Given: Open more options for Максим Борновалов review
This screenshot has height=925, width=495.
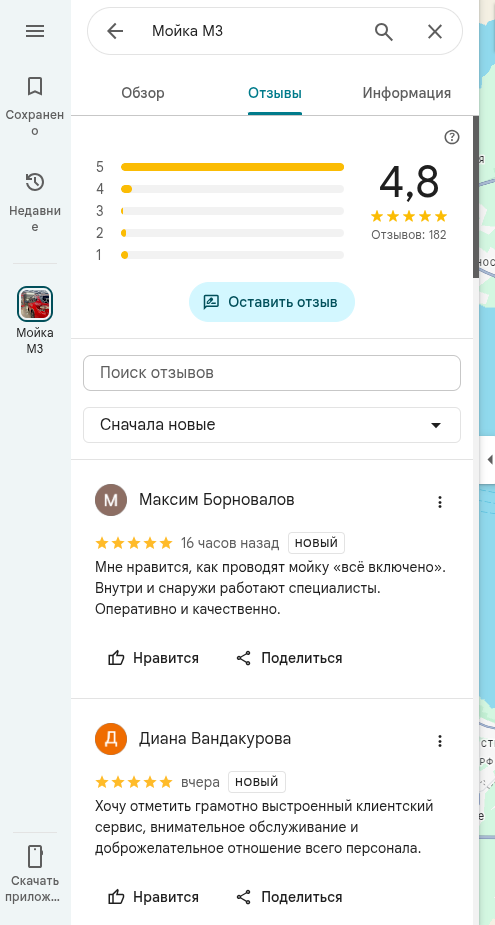Looking at the screenshot, I should click(x=440, y=502).
